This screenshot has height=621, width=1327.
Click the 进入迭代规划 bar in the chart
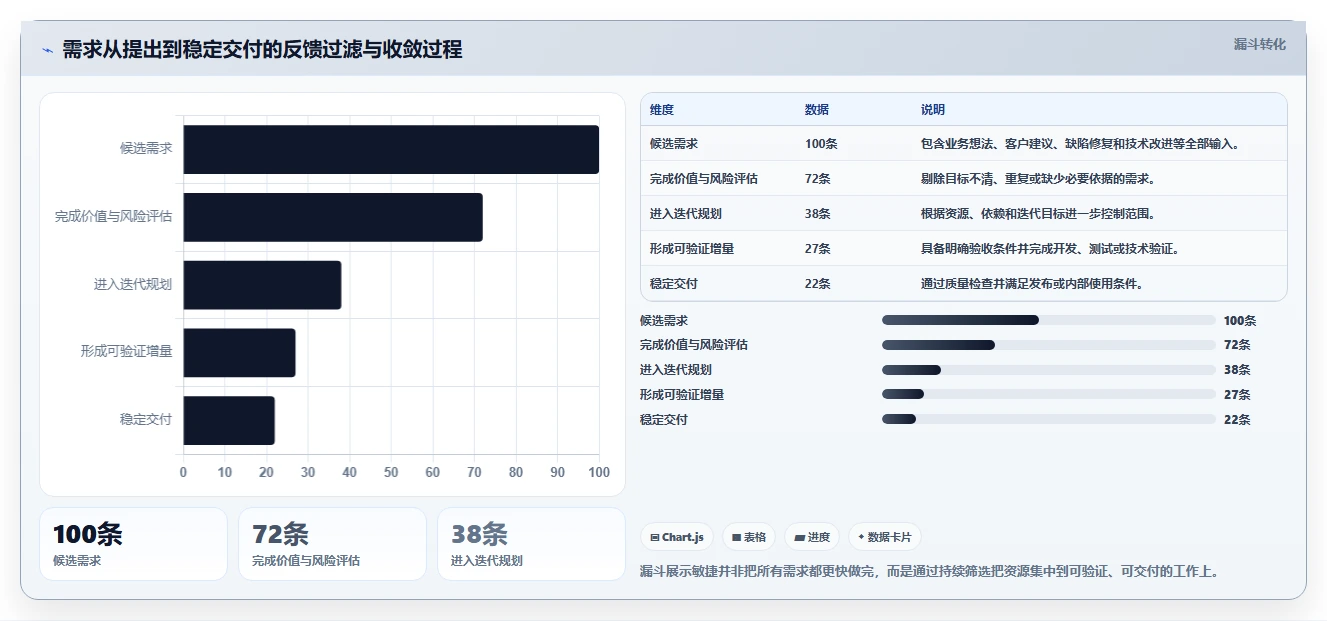[262, 285]
